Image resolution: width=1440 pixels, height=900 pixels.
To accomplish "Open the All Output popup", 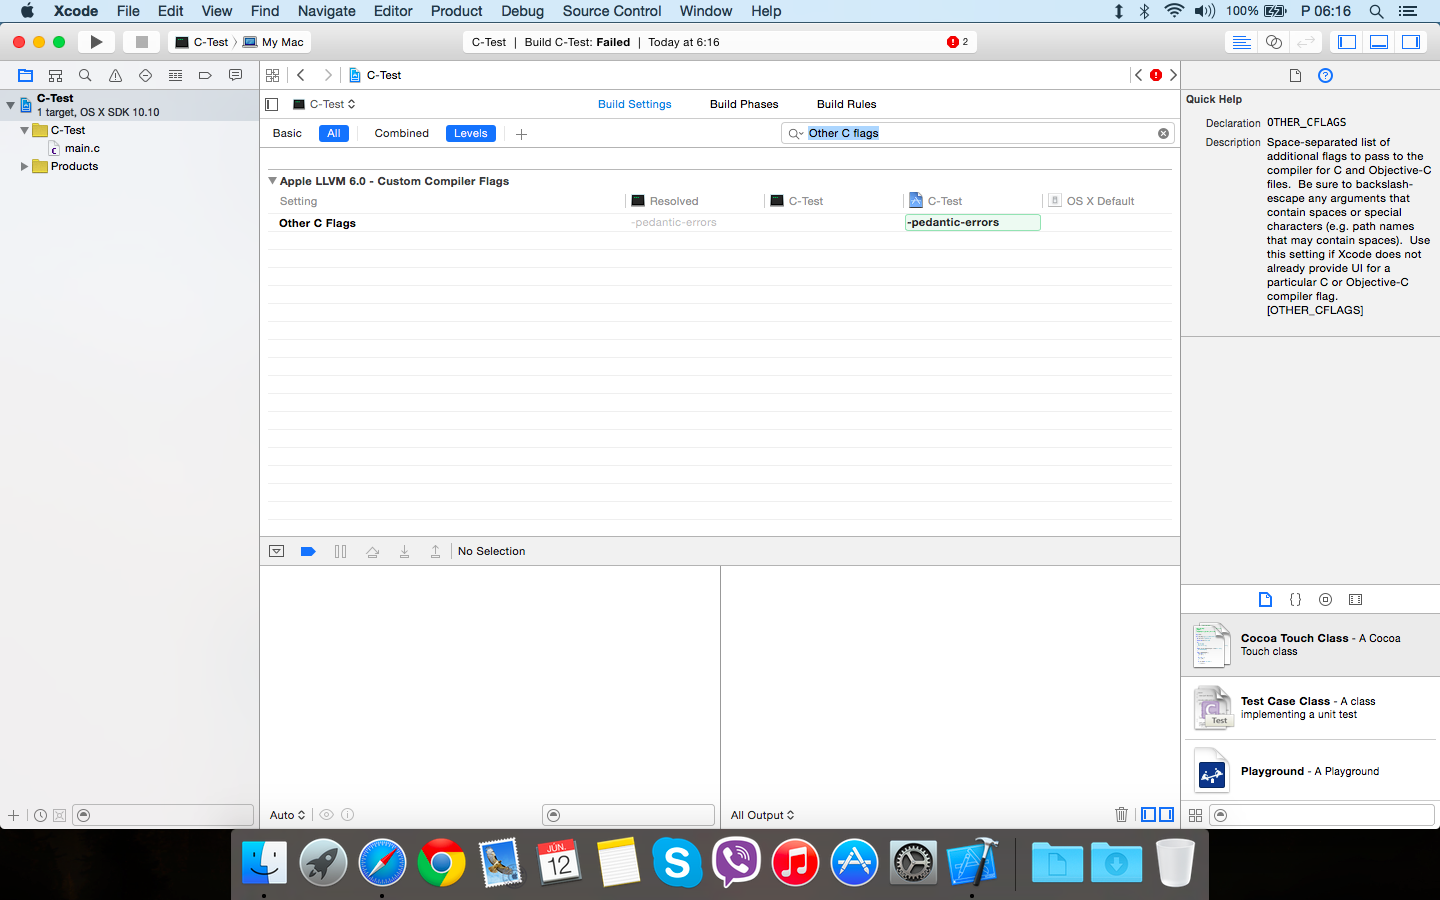I will point(762,815).
